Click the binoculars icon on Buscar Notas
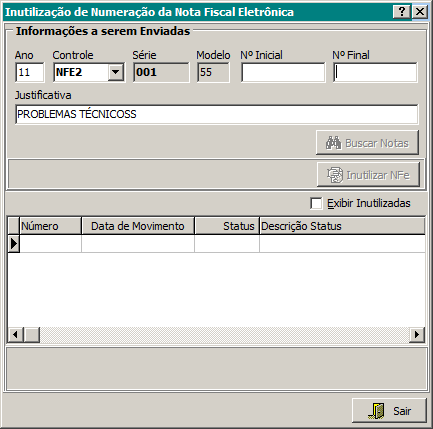Image resolution: width=433 pixels, height=429 pixels. coord(334,143)
